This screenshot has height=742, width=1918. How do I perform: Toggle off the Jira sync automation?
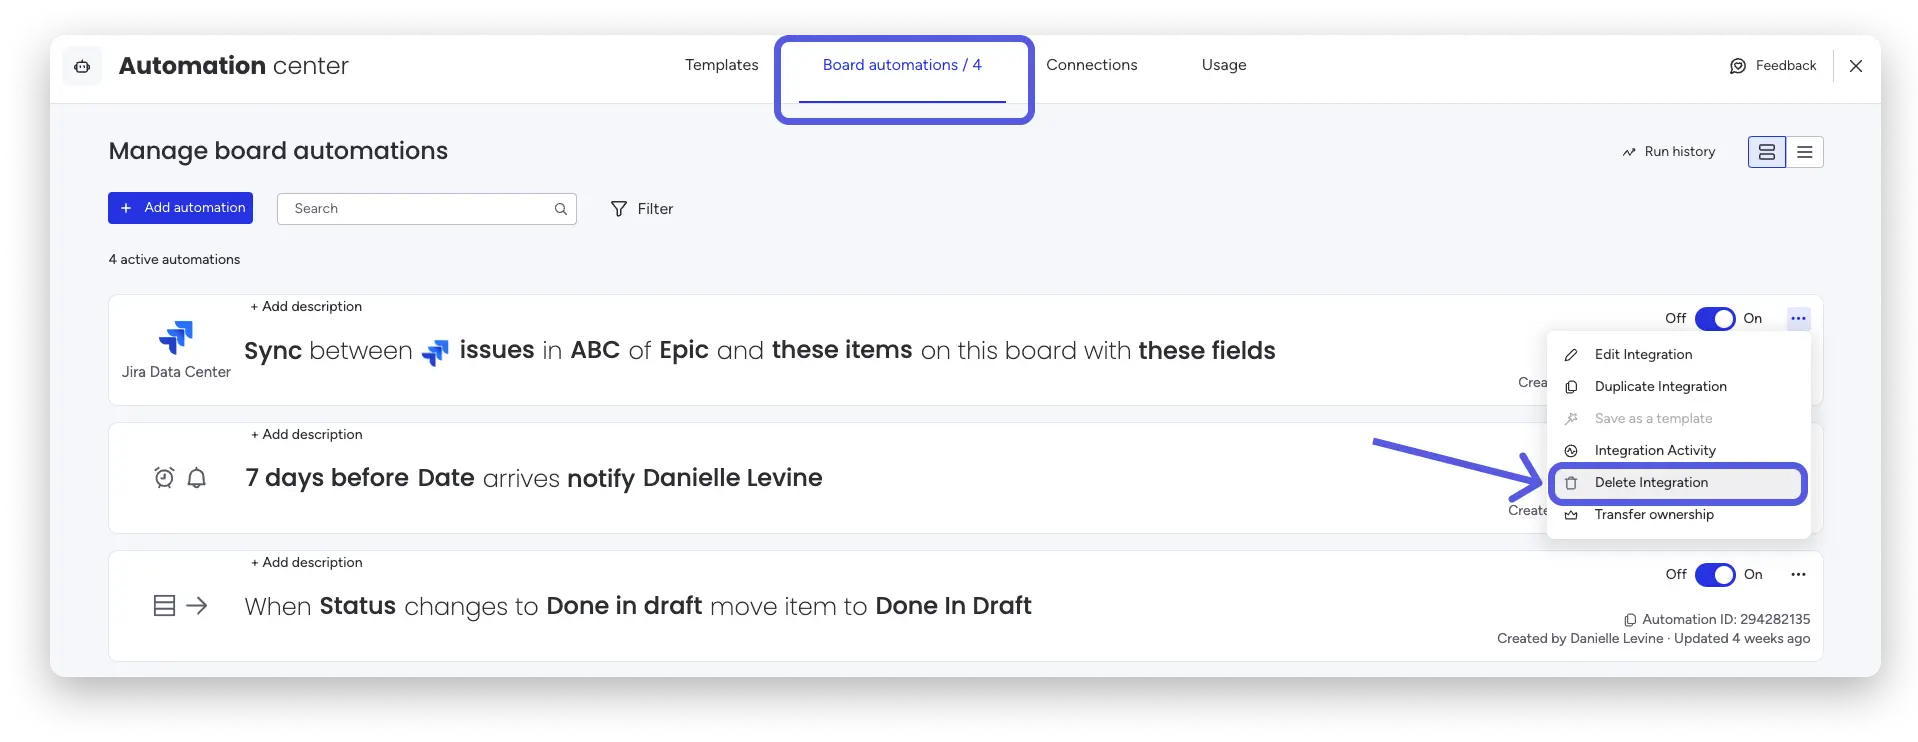(1715, 319)
